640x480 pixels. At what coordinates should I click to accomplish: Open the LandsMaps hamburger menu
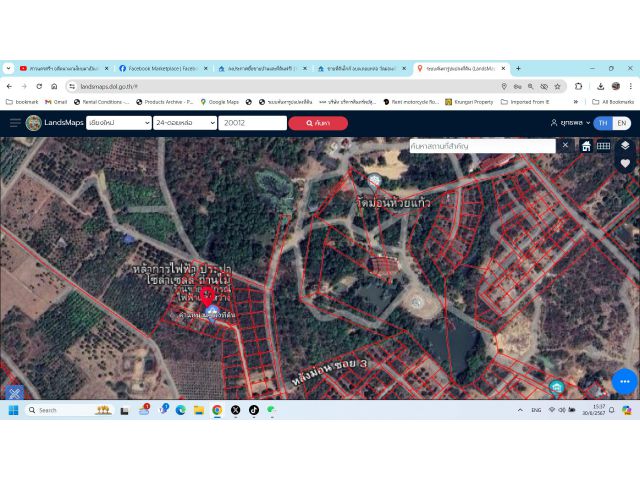click(15, 123)
